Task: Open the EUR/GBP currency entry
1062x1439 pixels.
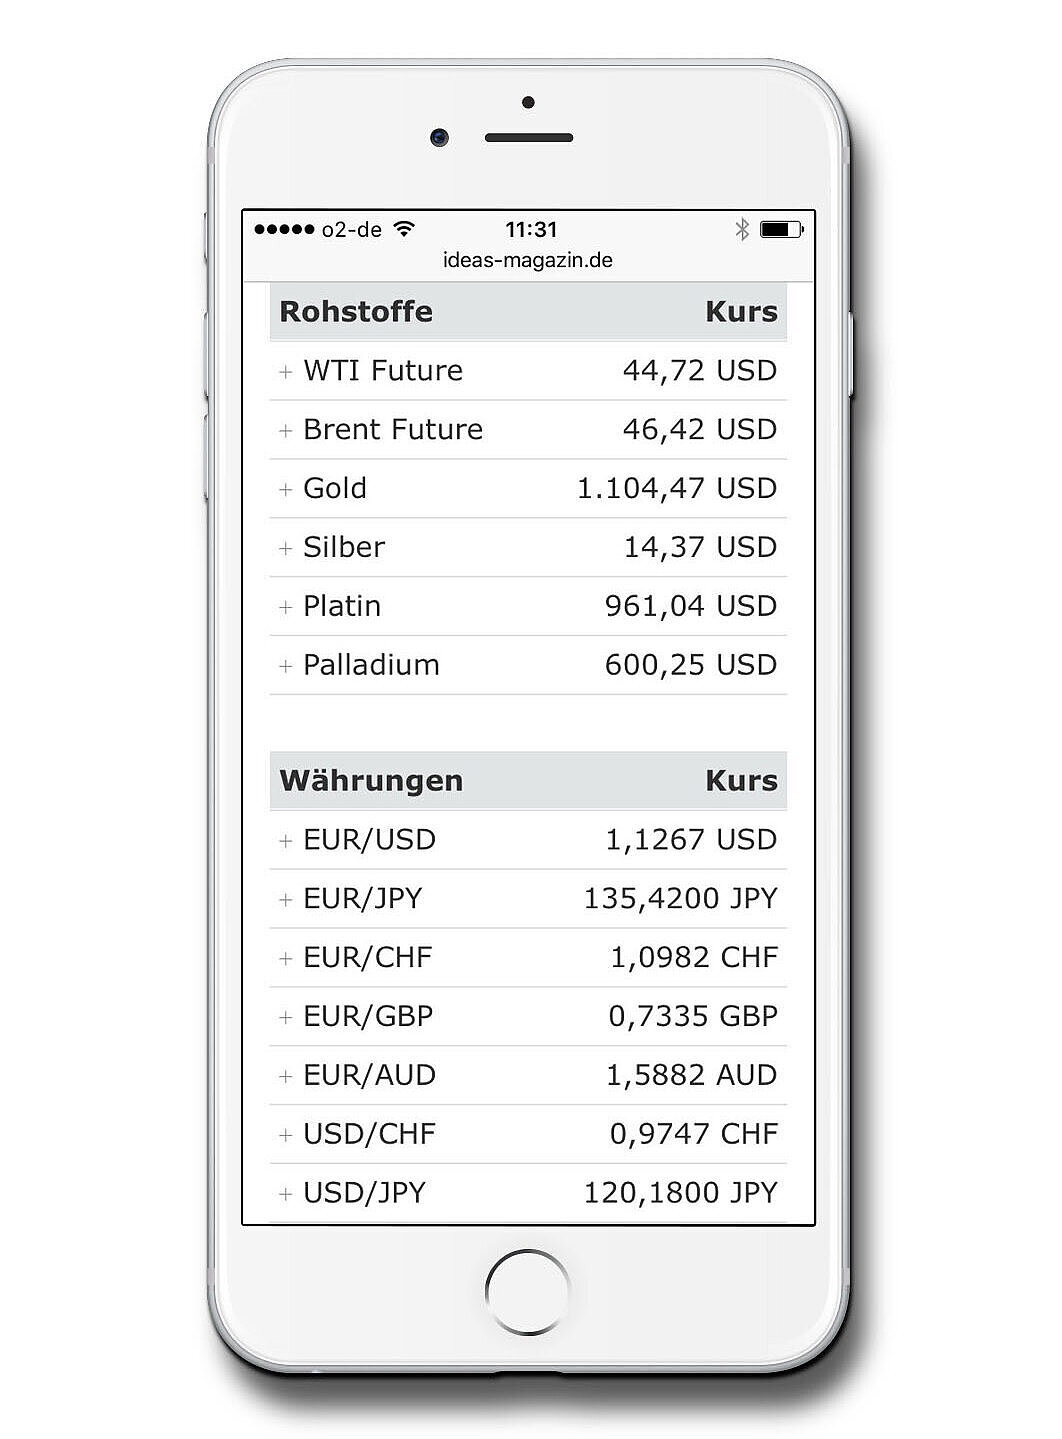Action: (x=528, y=1017)
